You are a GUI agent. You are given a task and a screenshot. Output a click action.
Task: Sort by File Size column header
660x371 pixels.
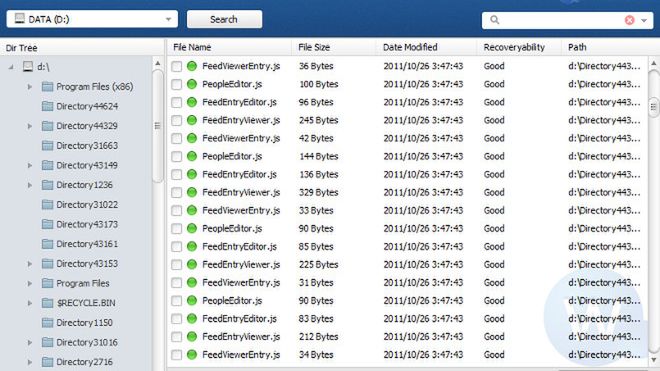333,47
